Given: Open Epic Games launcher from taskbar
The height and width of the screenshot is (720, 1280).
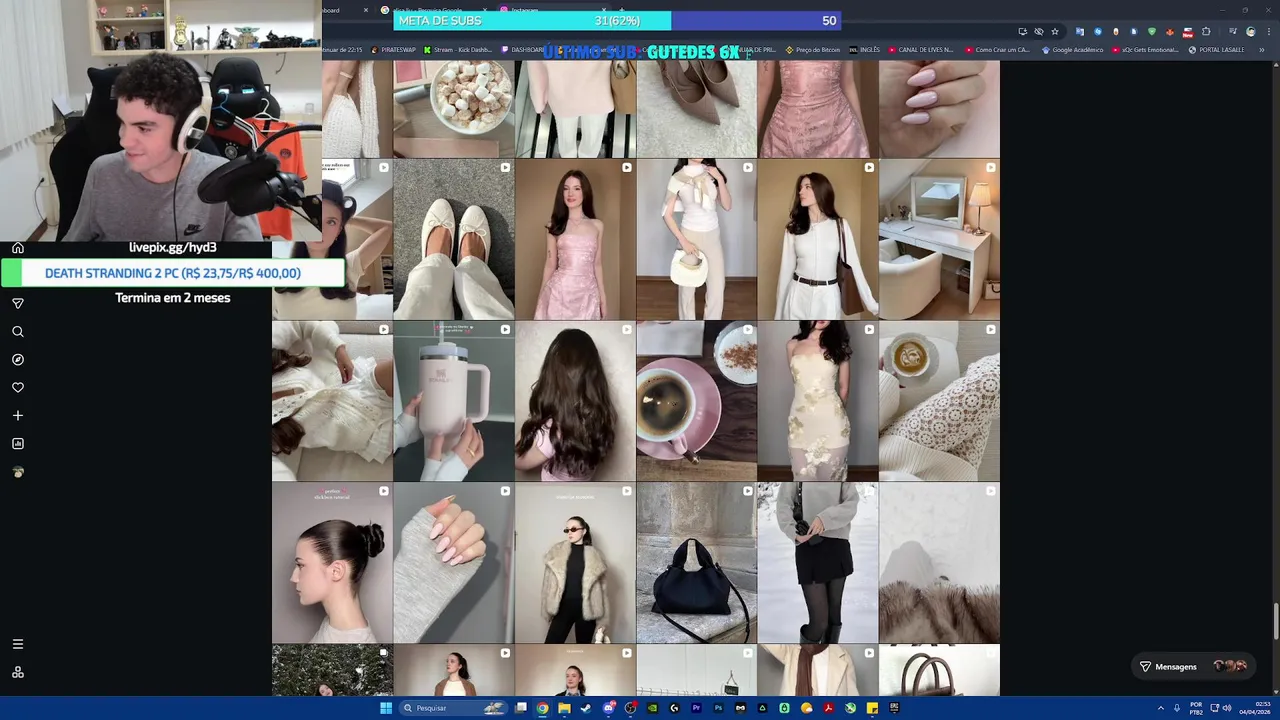Looking at the screenshot, I should (894, 708).
